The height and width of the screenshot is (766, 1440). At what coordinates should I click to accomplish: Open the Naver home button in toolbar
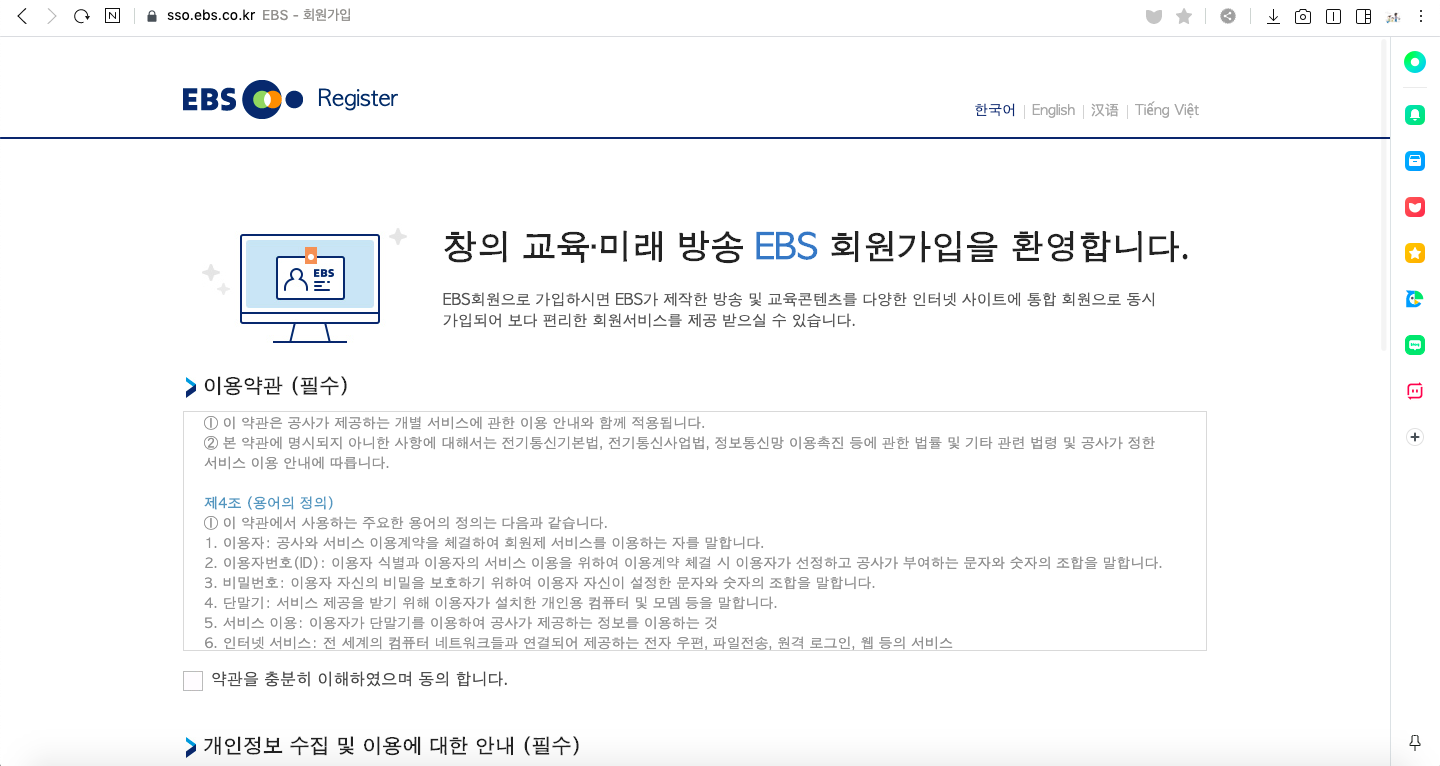(x=112, y=16)
